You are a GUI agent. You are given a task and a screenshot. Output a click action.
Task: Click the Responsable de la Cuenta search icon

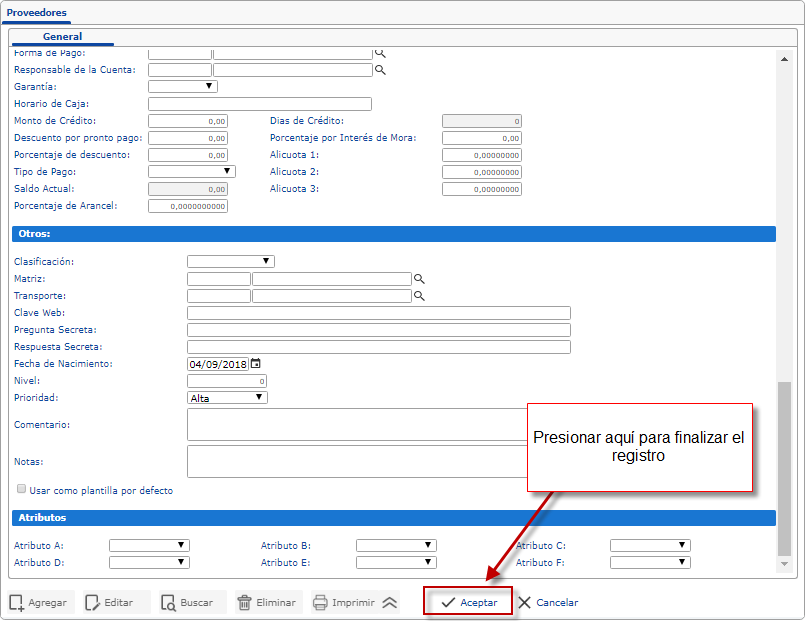[x=380, y=70]
